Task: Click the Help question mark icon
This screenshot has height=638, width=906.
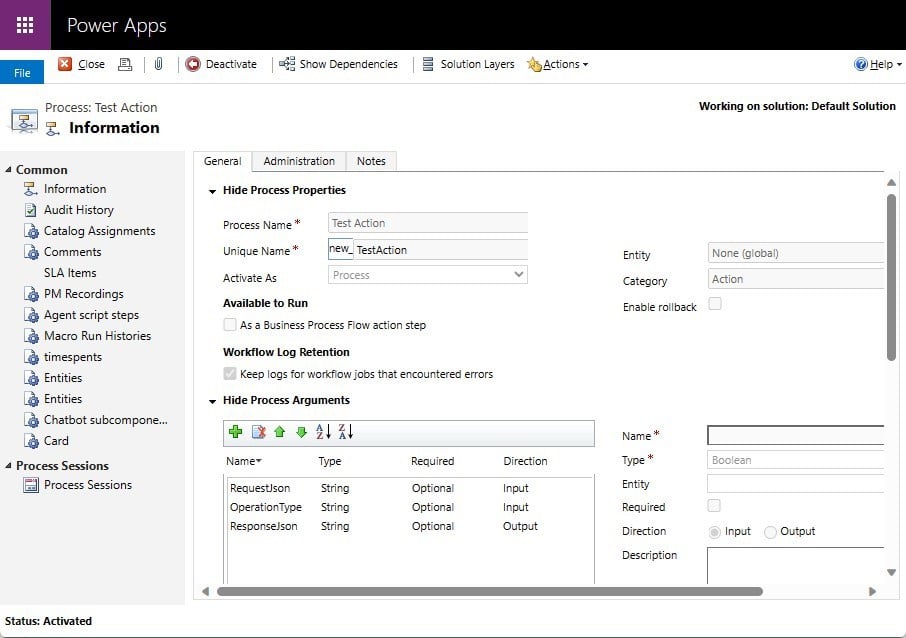Action: [860, 64]
